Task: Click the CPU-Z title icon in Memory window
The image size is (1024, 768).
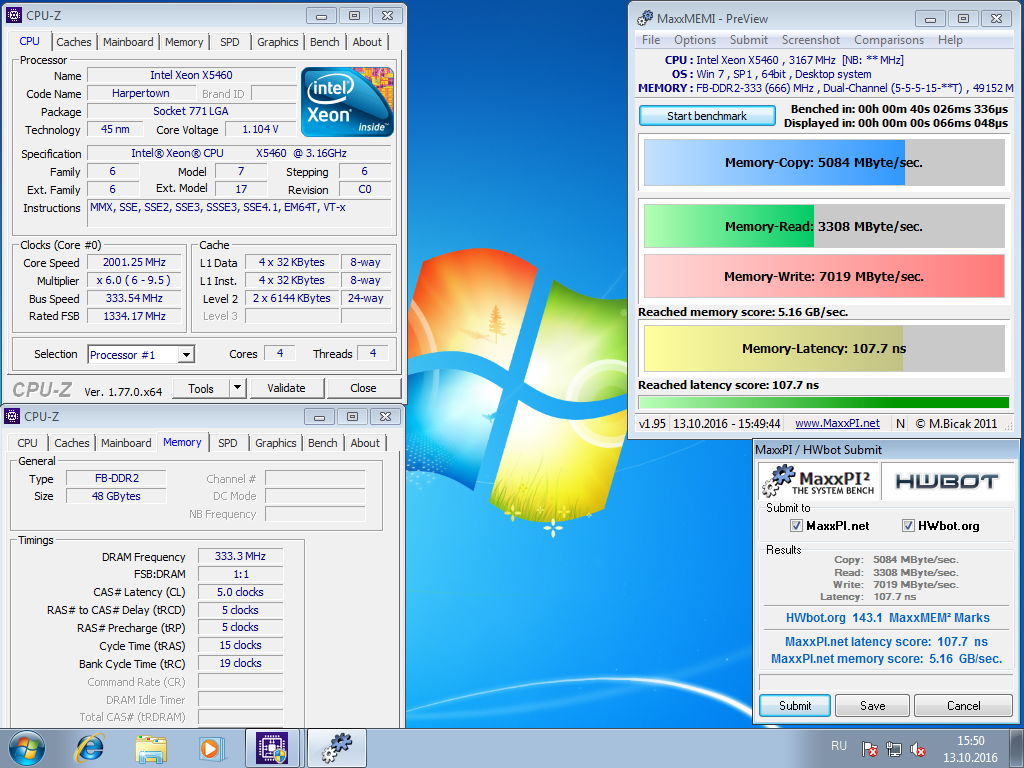Action: 11,416
